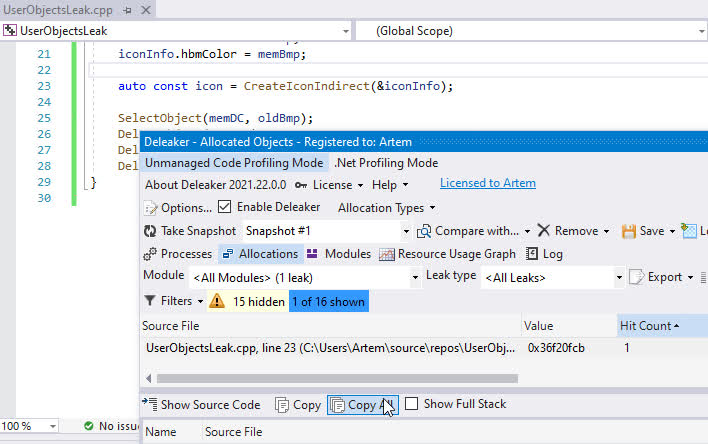Select the UserObjectsLeak.cpp line 23 row

(424, 348)
